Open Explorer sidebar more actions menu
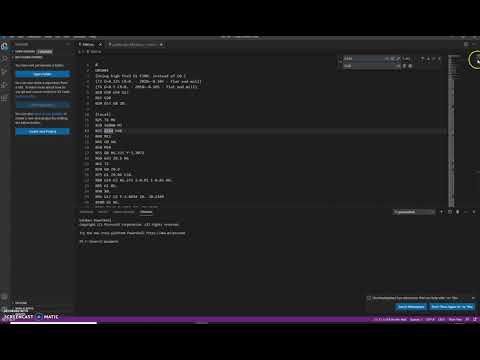The image size is (480, 360). 68,44
